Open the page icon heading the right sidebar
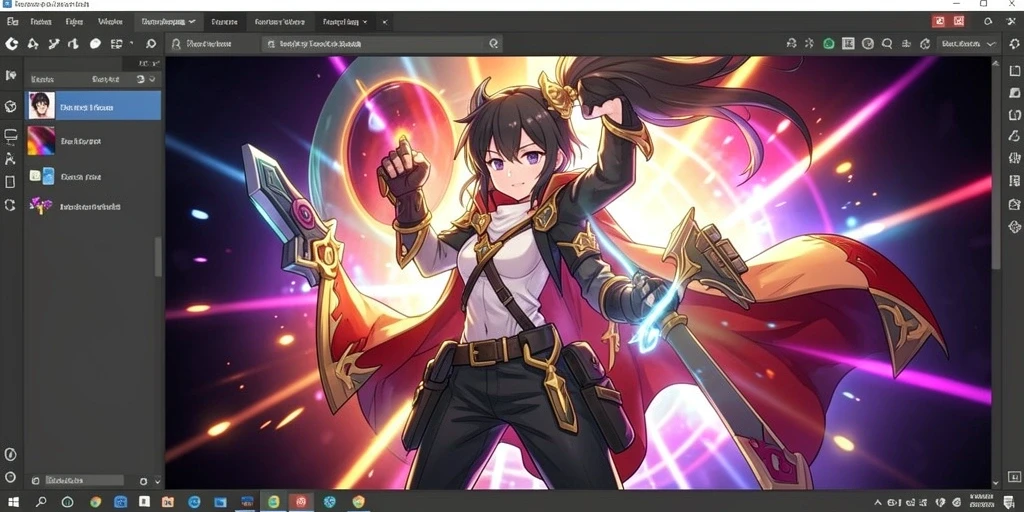The height and width of the screenshot is (512, 1024). [1014, 71]
